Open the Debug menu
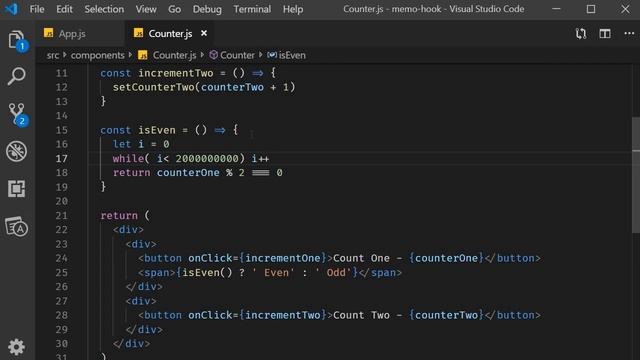 [207, 9]
